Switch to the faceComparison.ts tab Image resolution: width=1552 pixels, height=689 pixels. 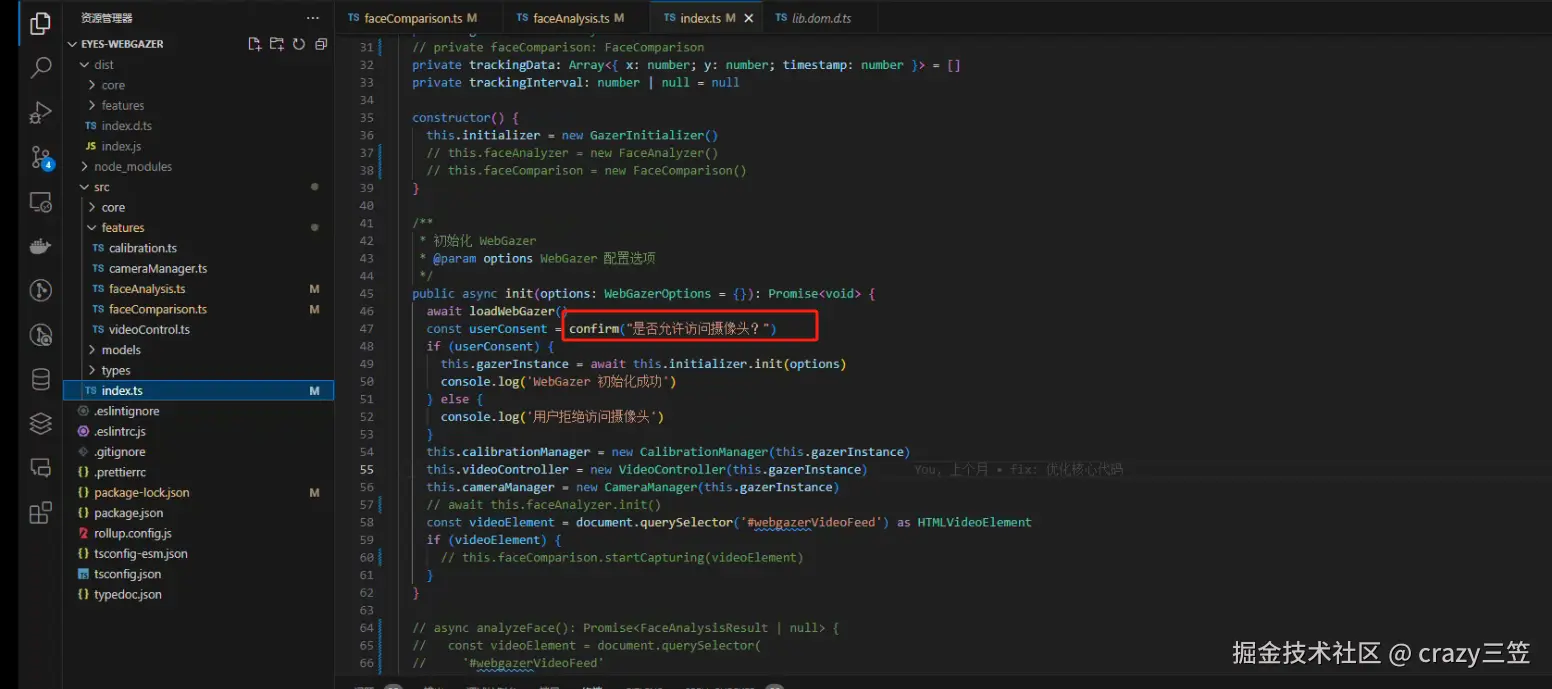point(412,18)
